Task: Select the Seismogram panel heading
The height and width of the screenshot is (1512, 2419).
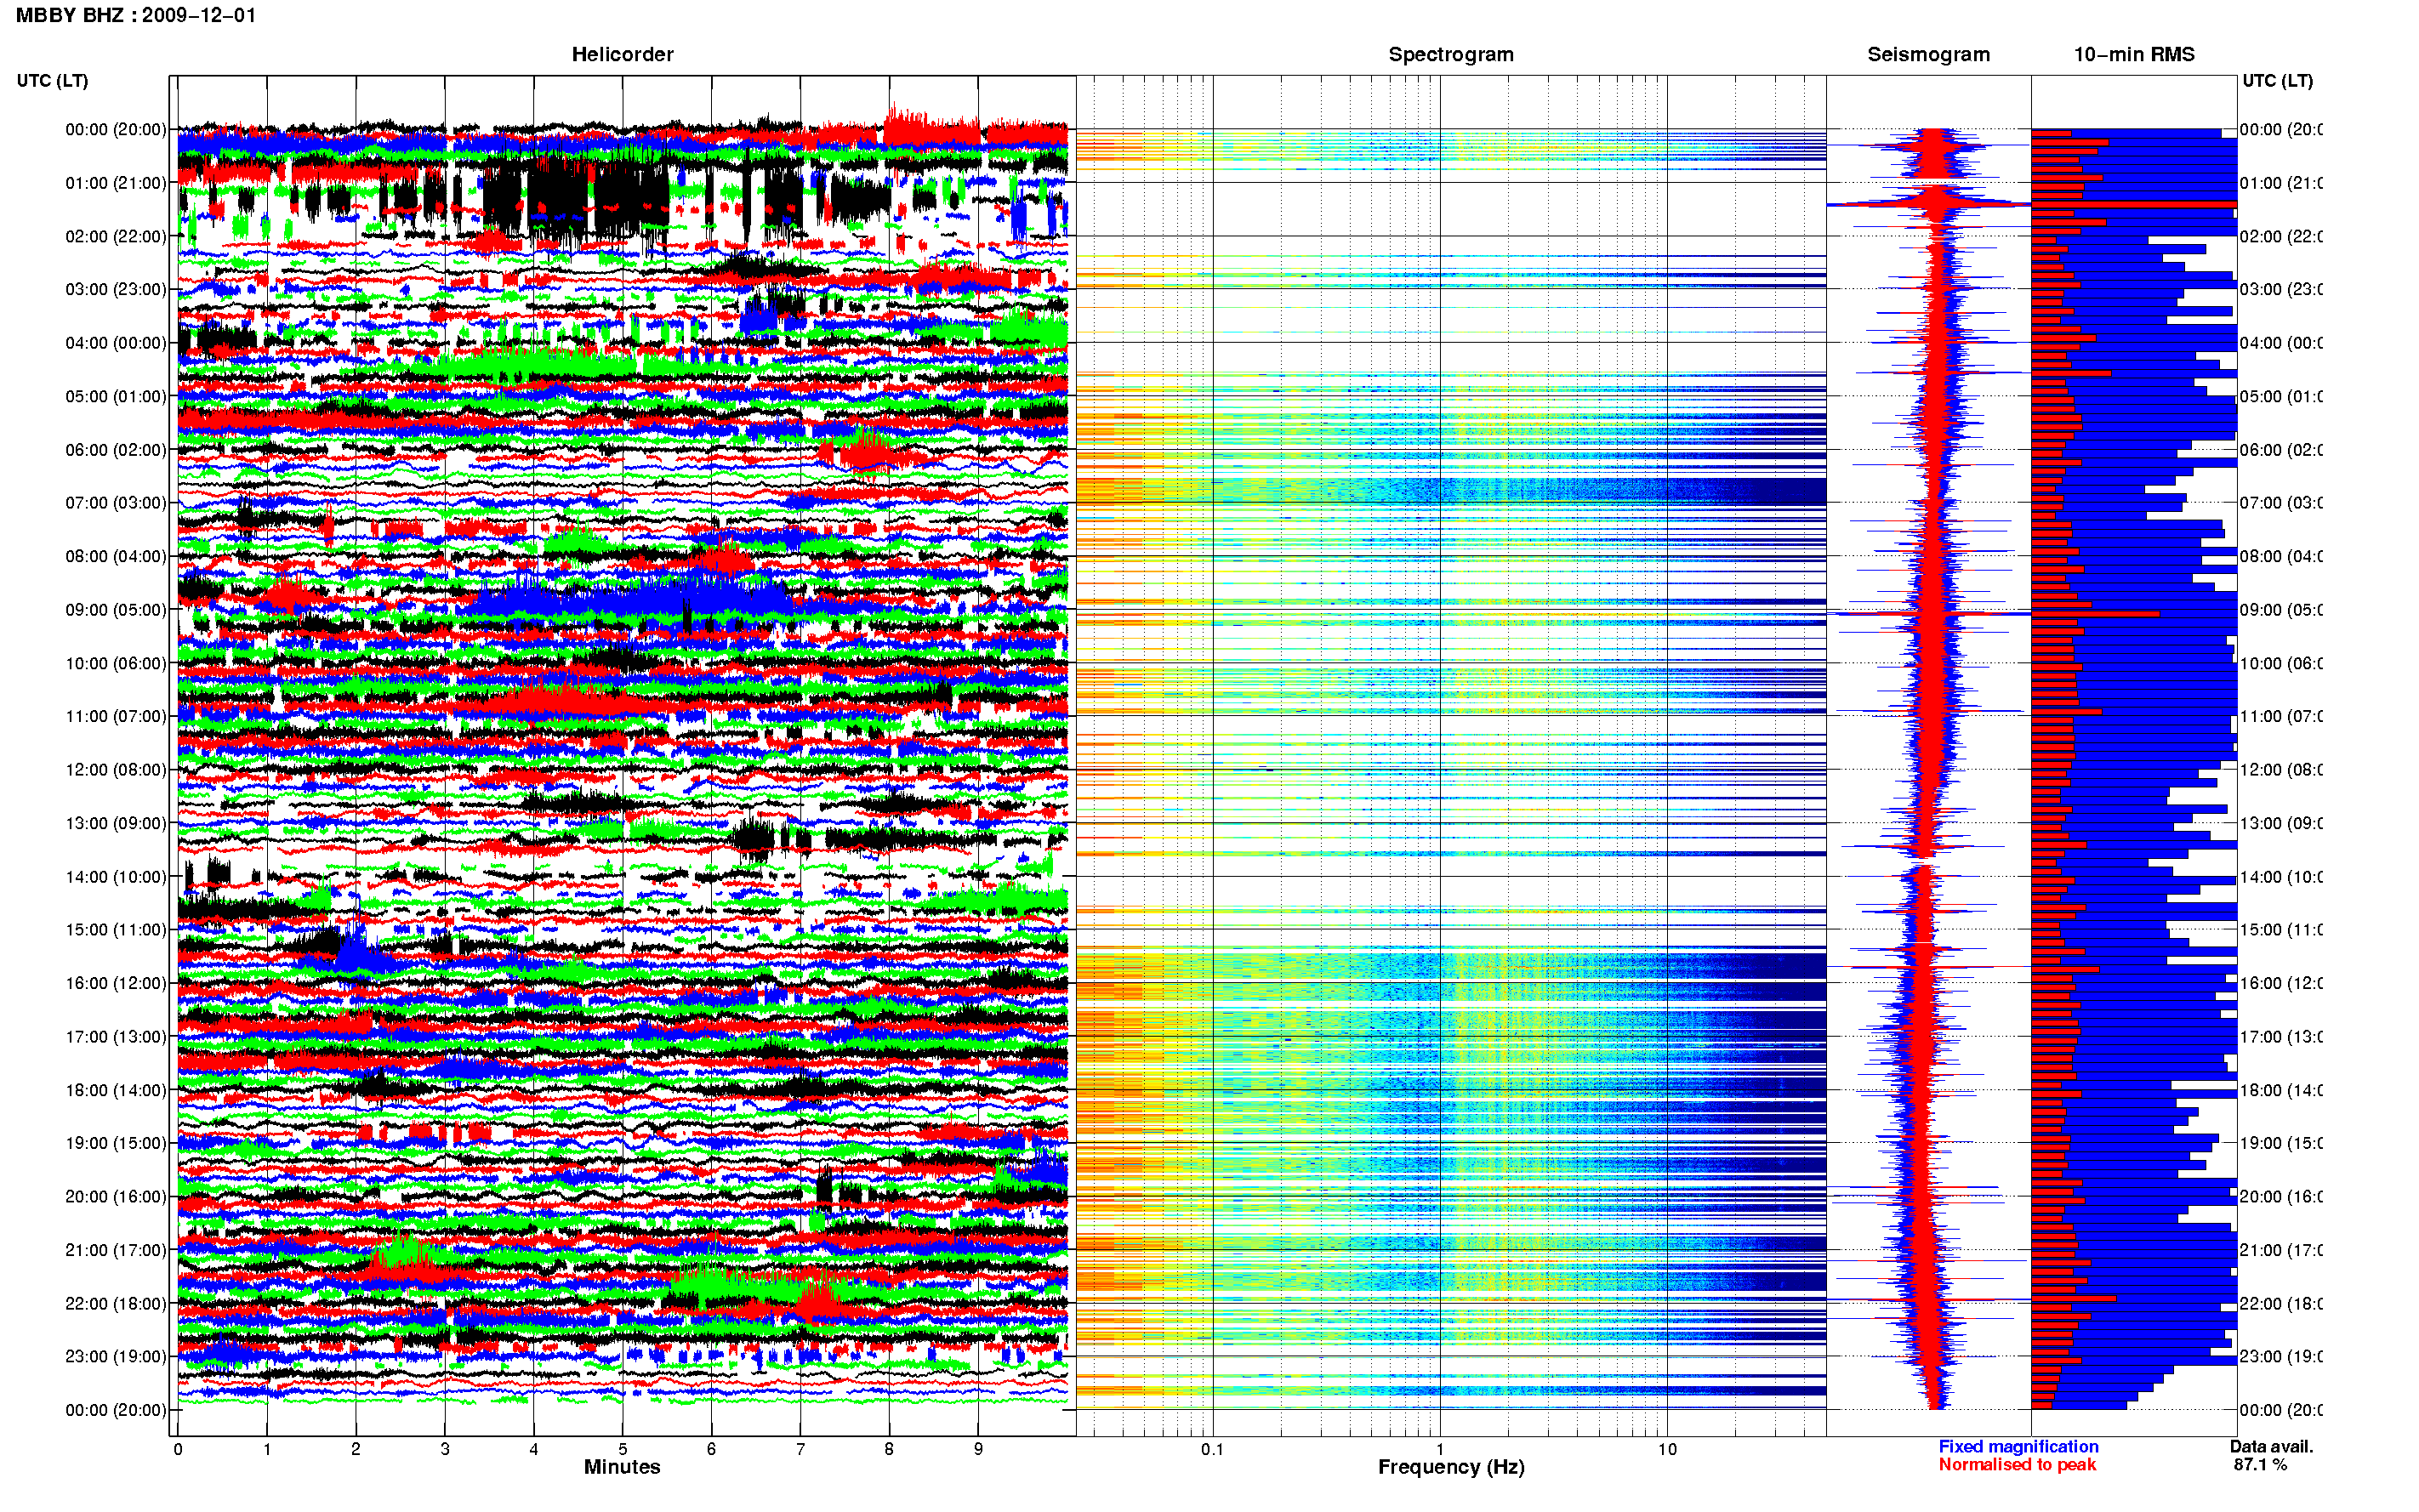Action: pos(1928,55)
